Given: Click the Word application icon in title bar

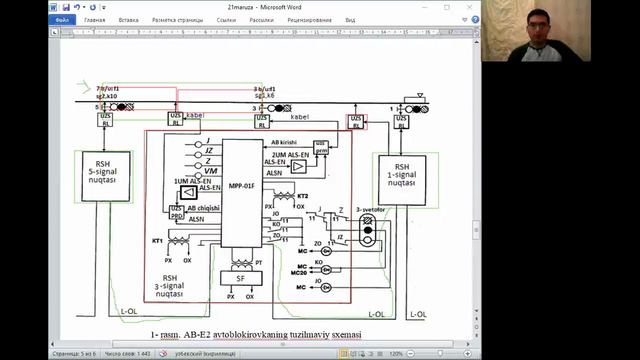Looking at the screenshot, I should (x=53, y=7).
